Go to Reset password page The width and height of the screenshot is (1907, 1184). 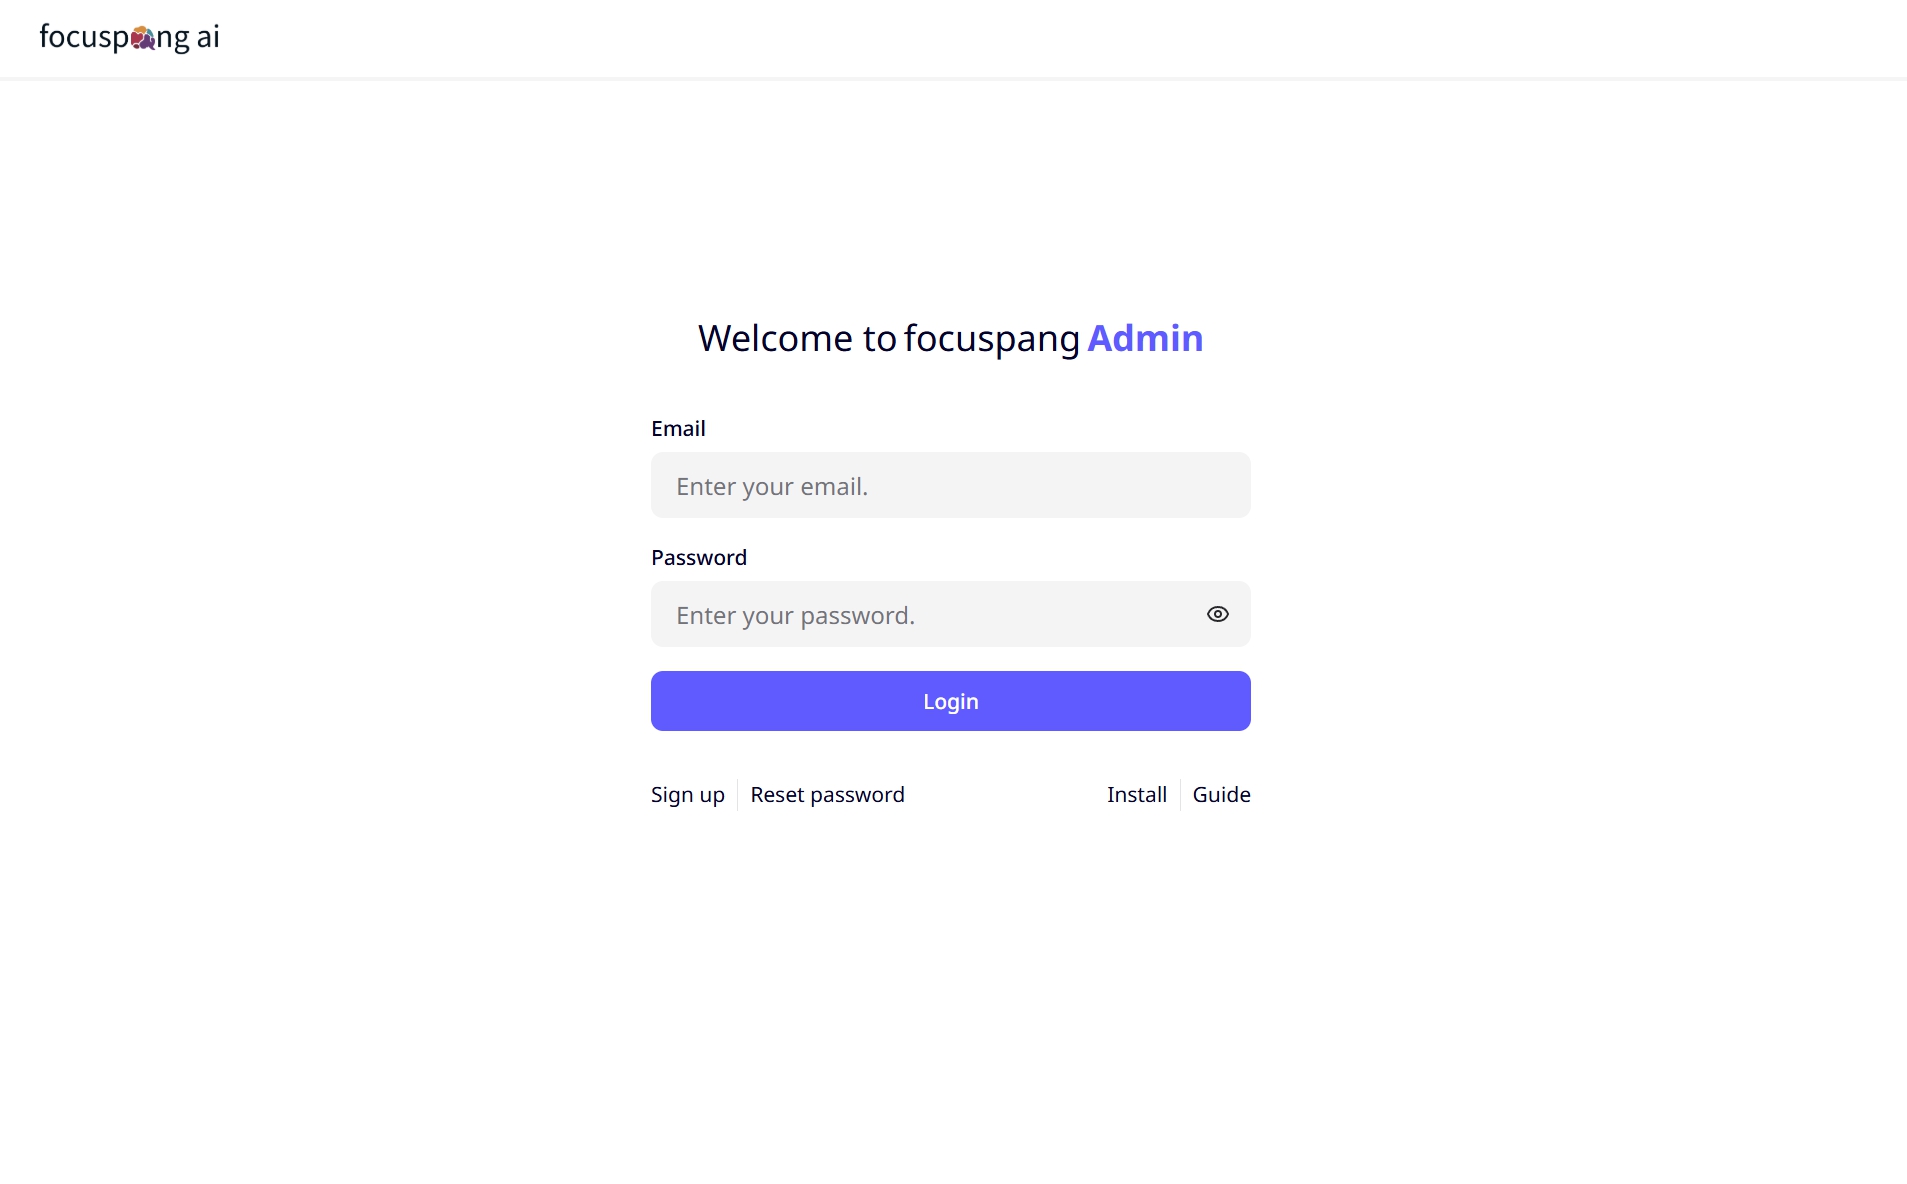(827, 795)
